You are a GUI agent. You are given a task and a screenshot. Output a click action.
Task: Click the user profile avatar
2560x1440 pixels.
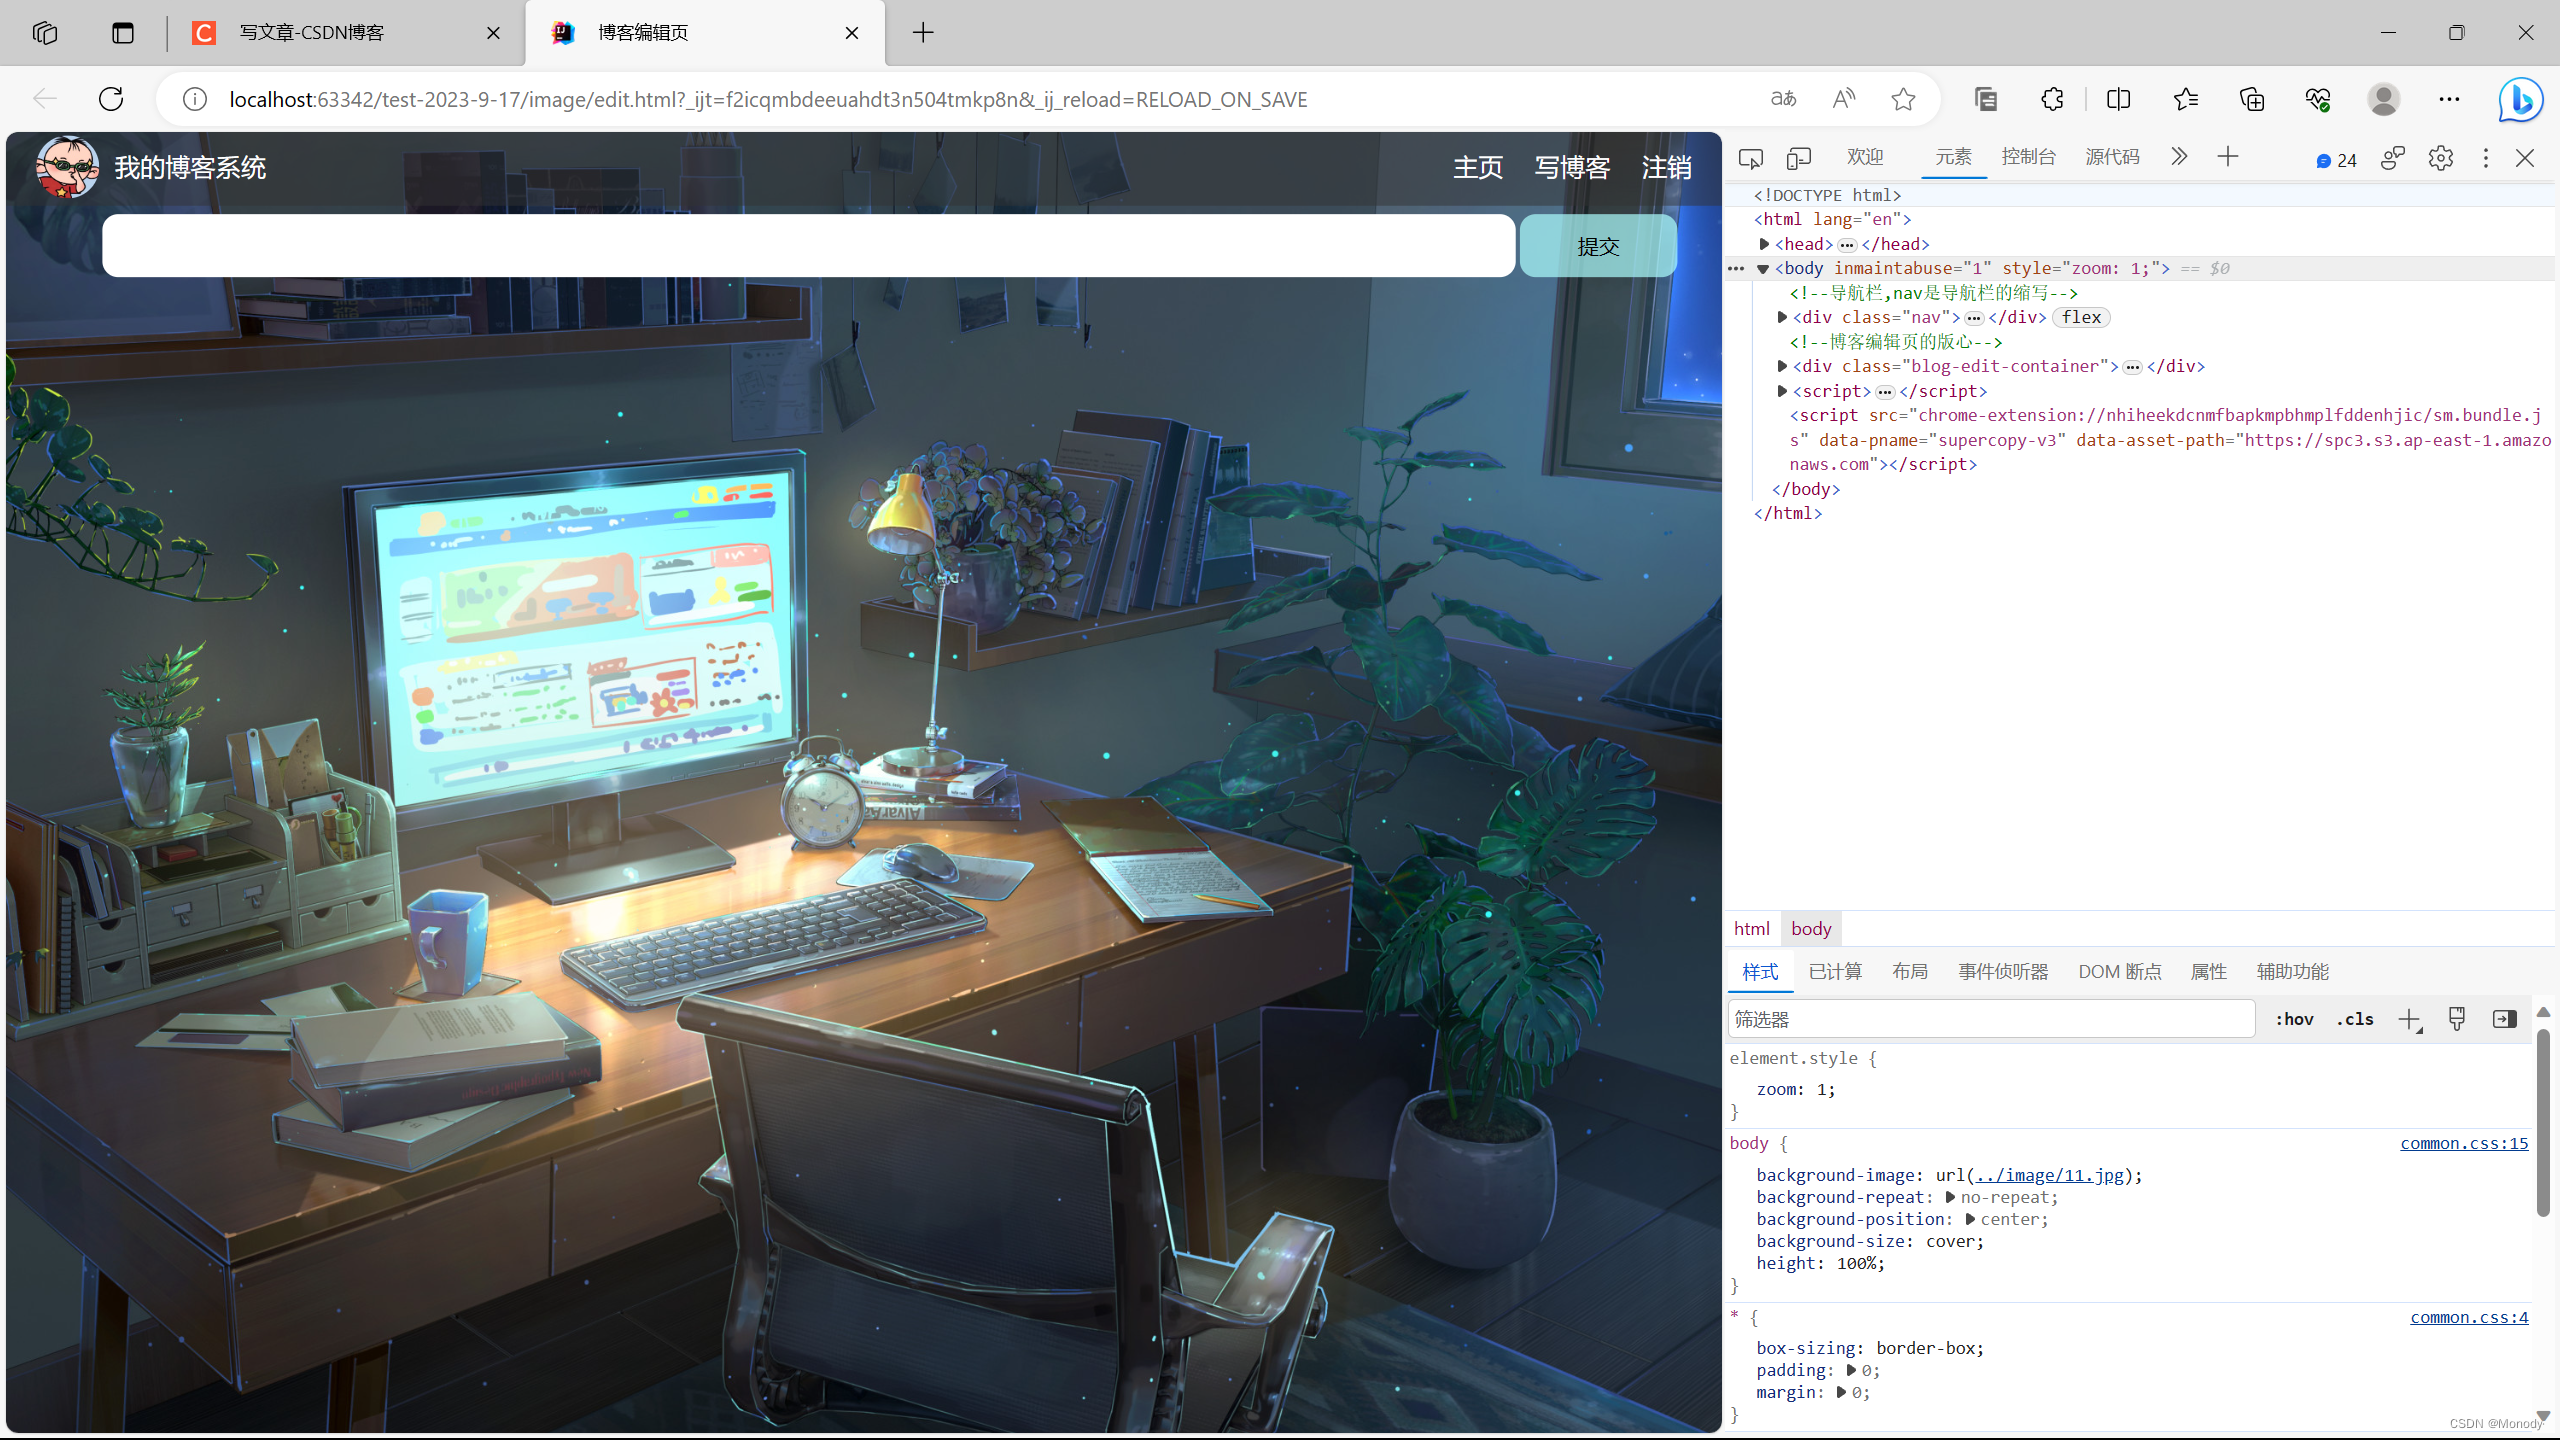pos(2383,99)
